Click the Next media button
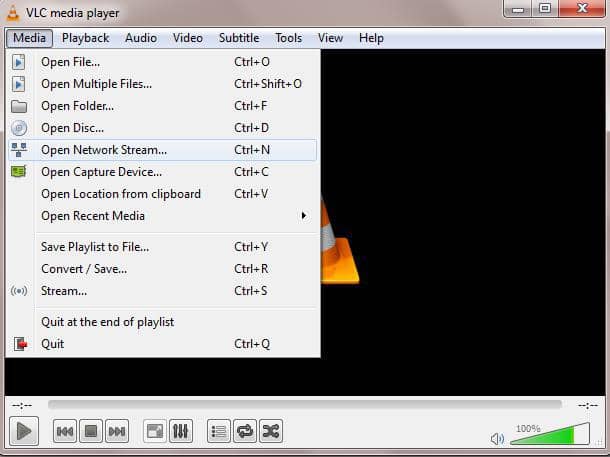Viewport: 610px width, 457px height. [117, 431]
